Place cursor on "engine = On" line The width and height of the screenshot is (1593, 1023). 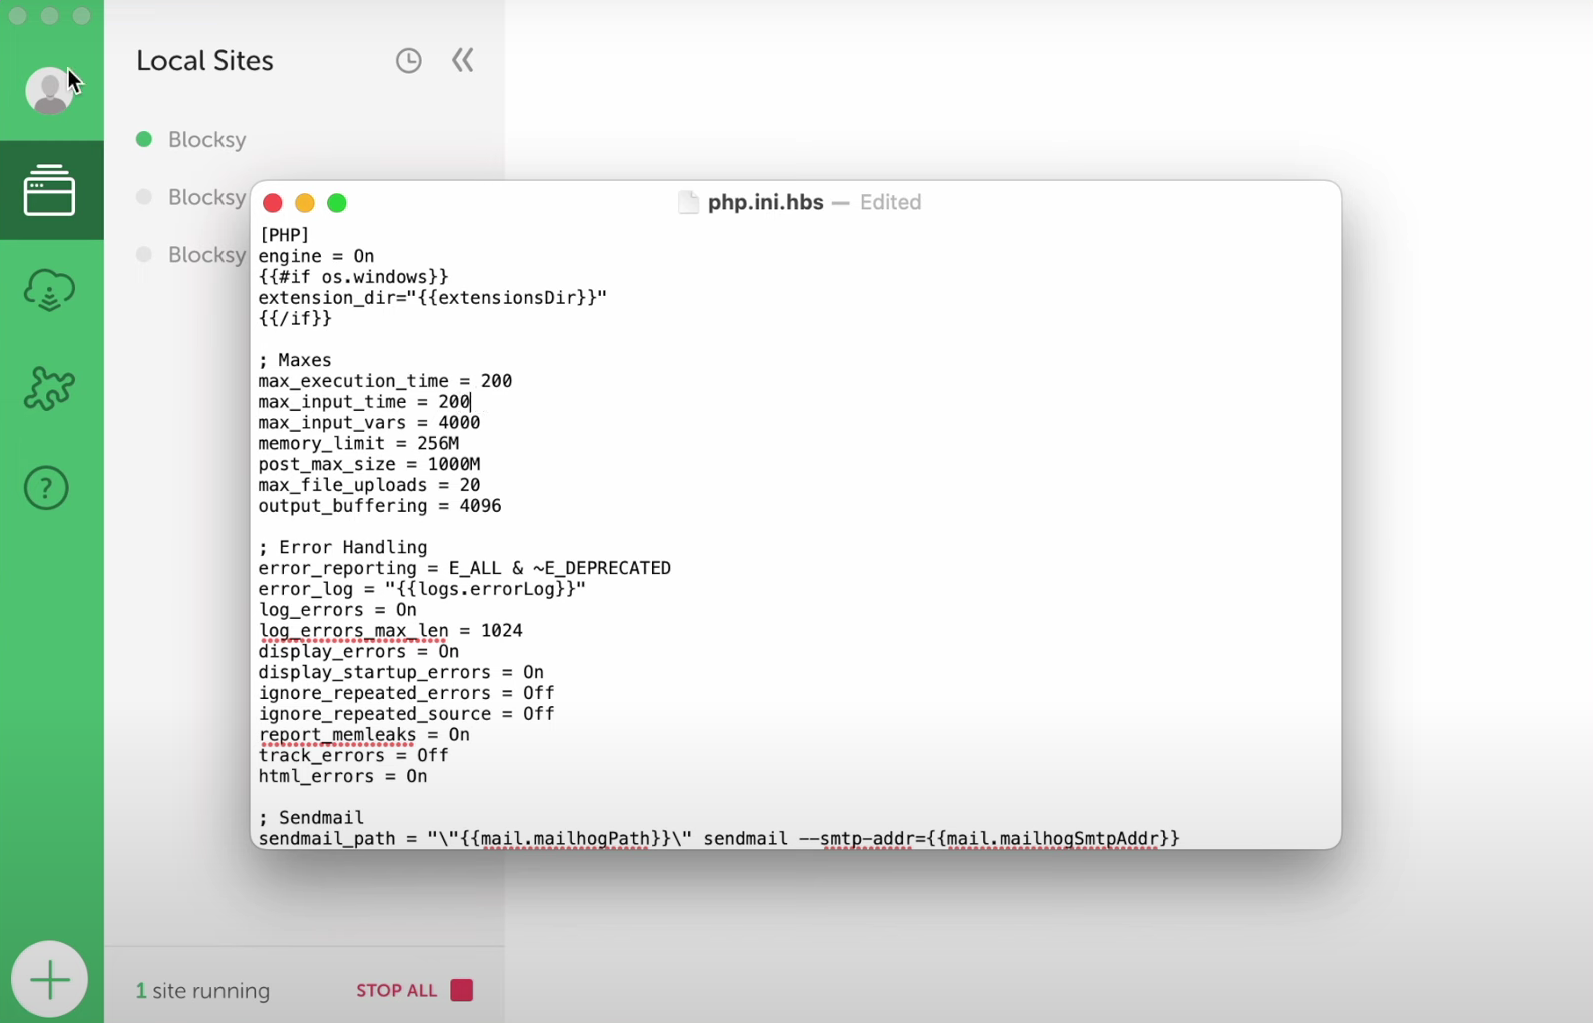(317, 256)
